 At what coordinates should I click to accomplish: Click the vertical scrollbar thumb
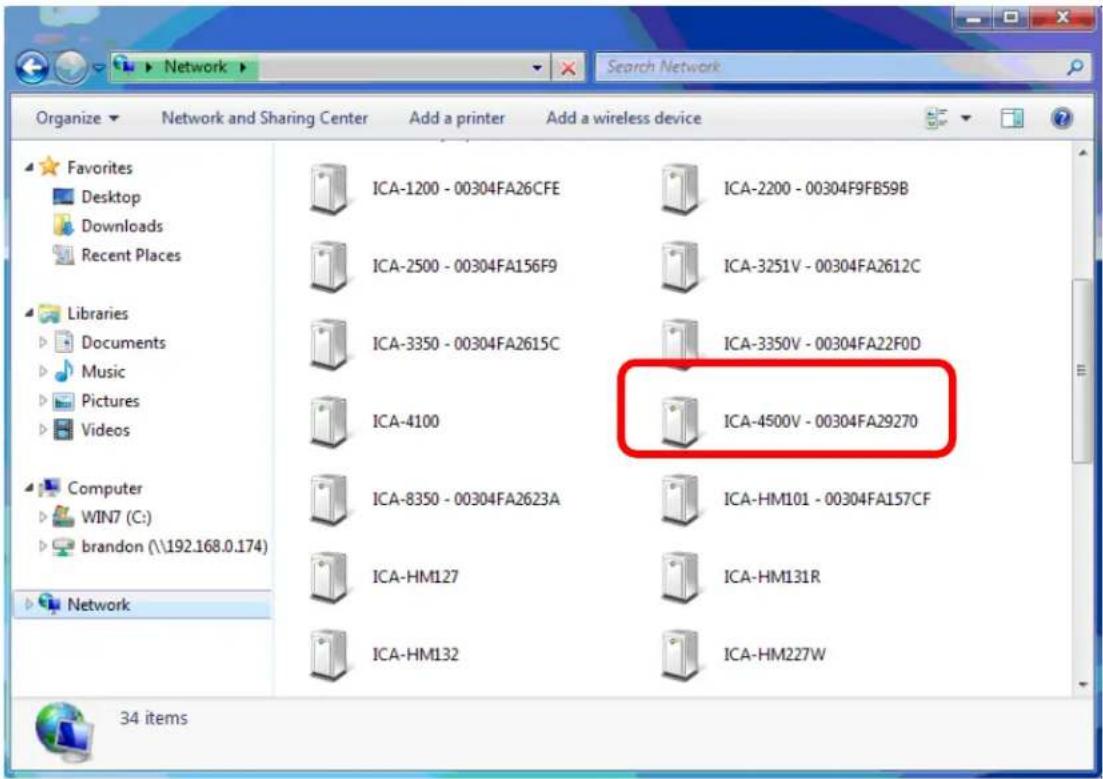pos(1082,371)
